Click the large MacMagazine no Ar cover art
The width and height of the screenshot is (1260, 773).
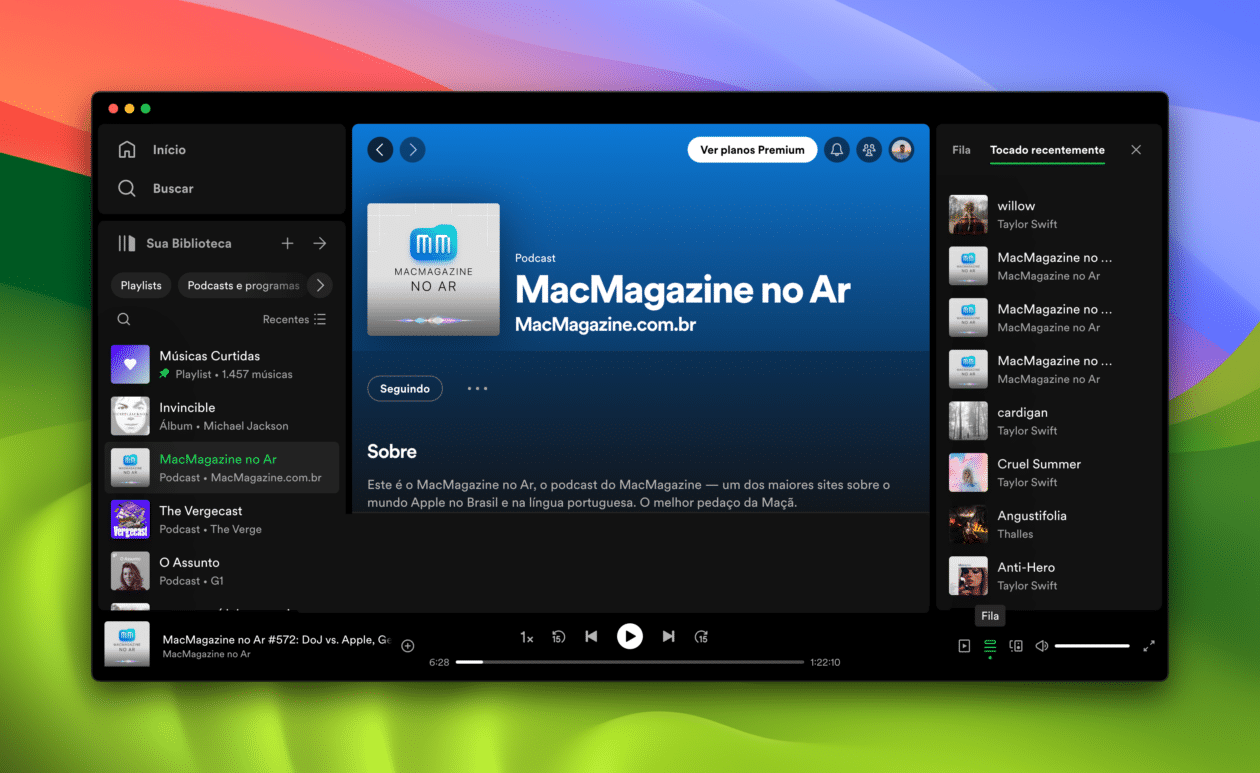pyautogui.click(x=433, y=269)
